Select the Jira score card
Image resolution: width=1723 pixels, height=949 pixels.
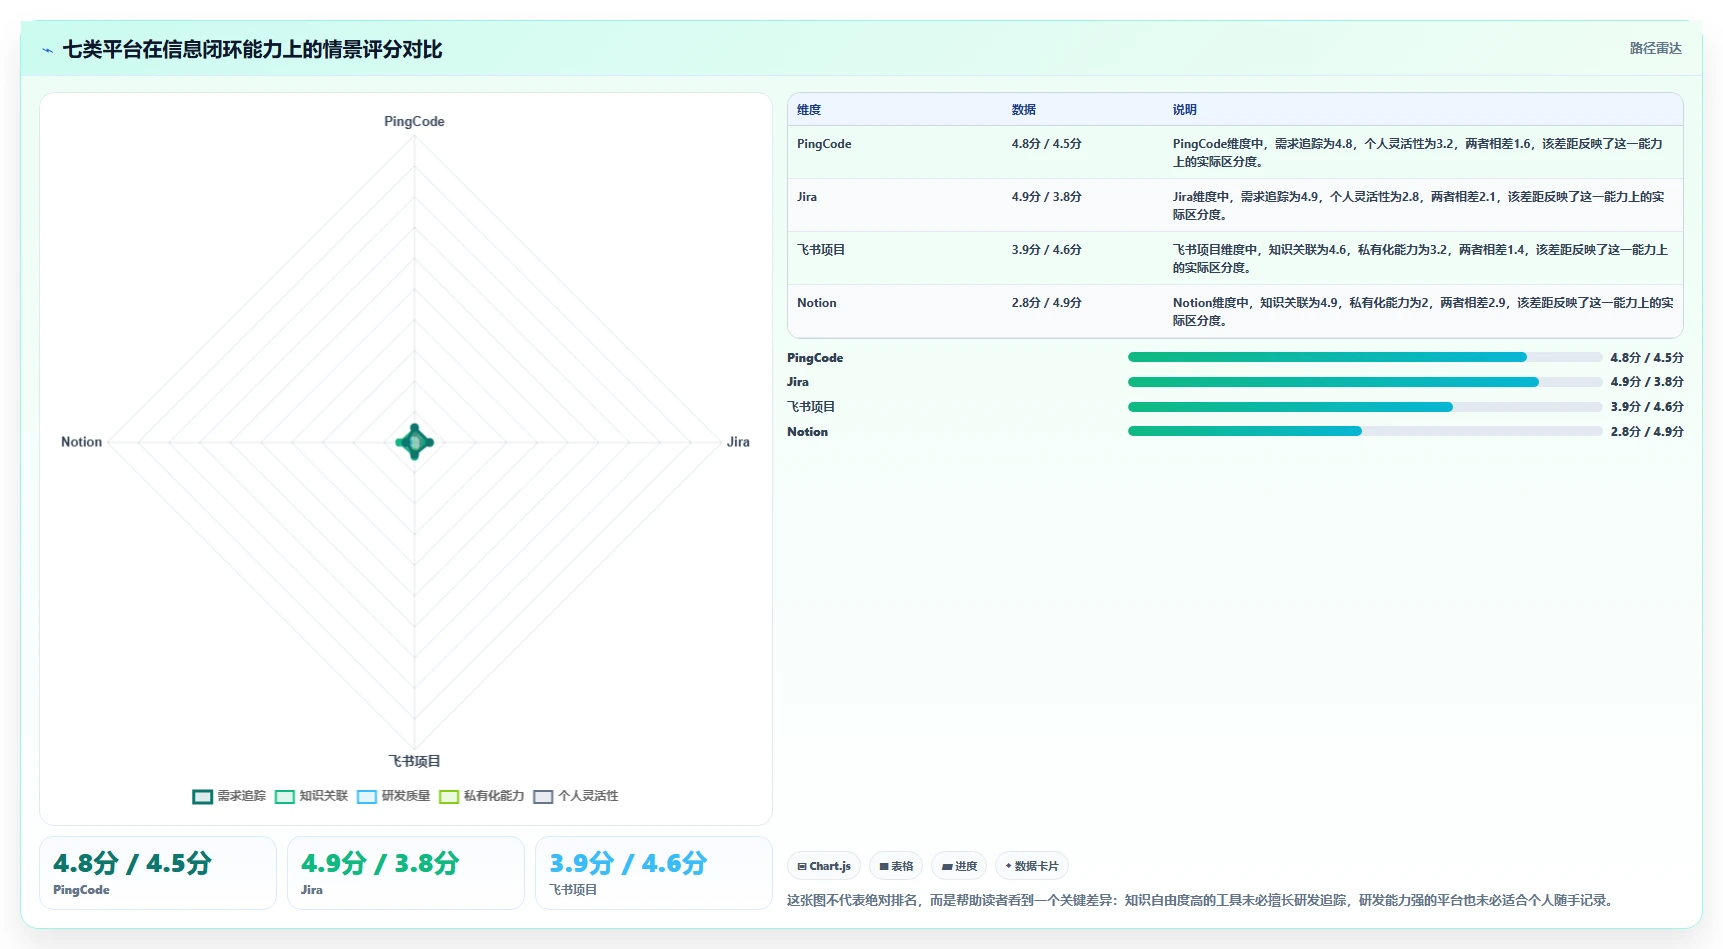point(406,873)
